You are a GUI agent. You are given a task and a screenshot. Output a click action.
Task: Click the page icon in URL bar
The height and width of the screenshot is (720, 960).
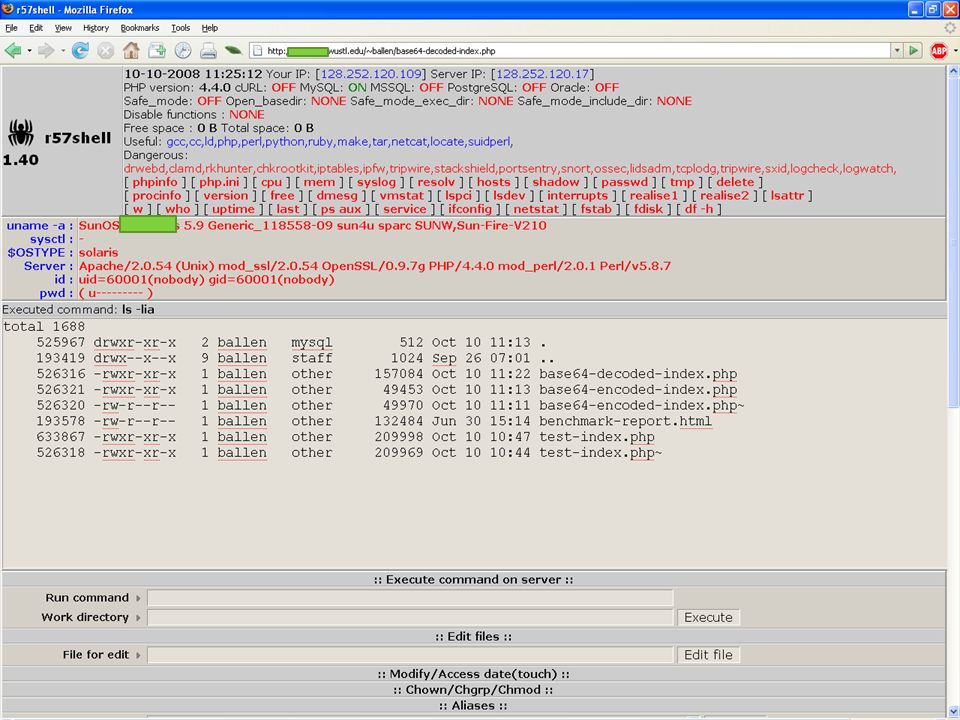coord(258,51)
